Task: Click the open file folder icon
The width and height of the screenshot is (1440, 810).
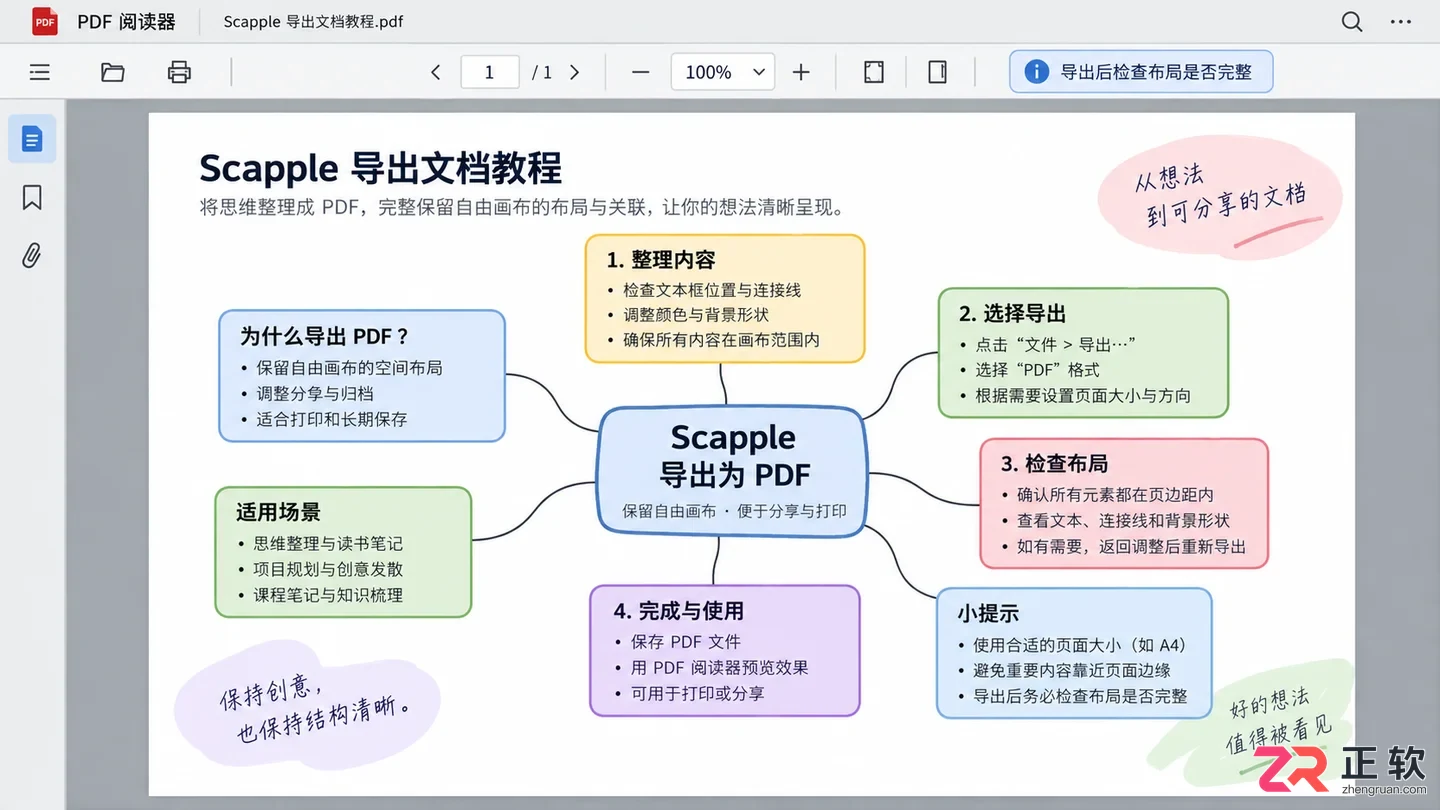Action: click(113, 72)
